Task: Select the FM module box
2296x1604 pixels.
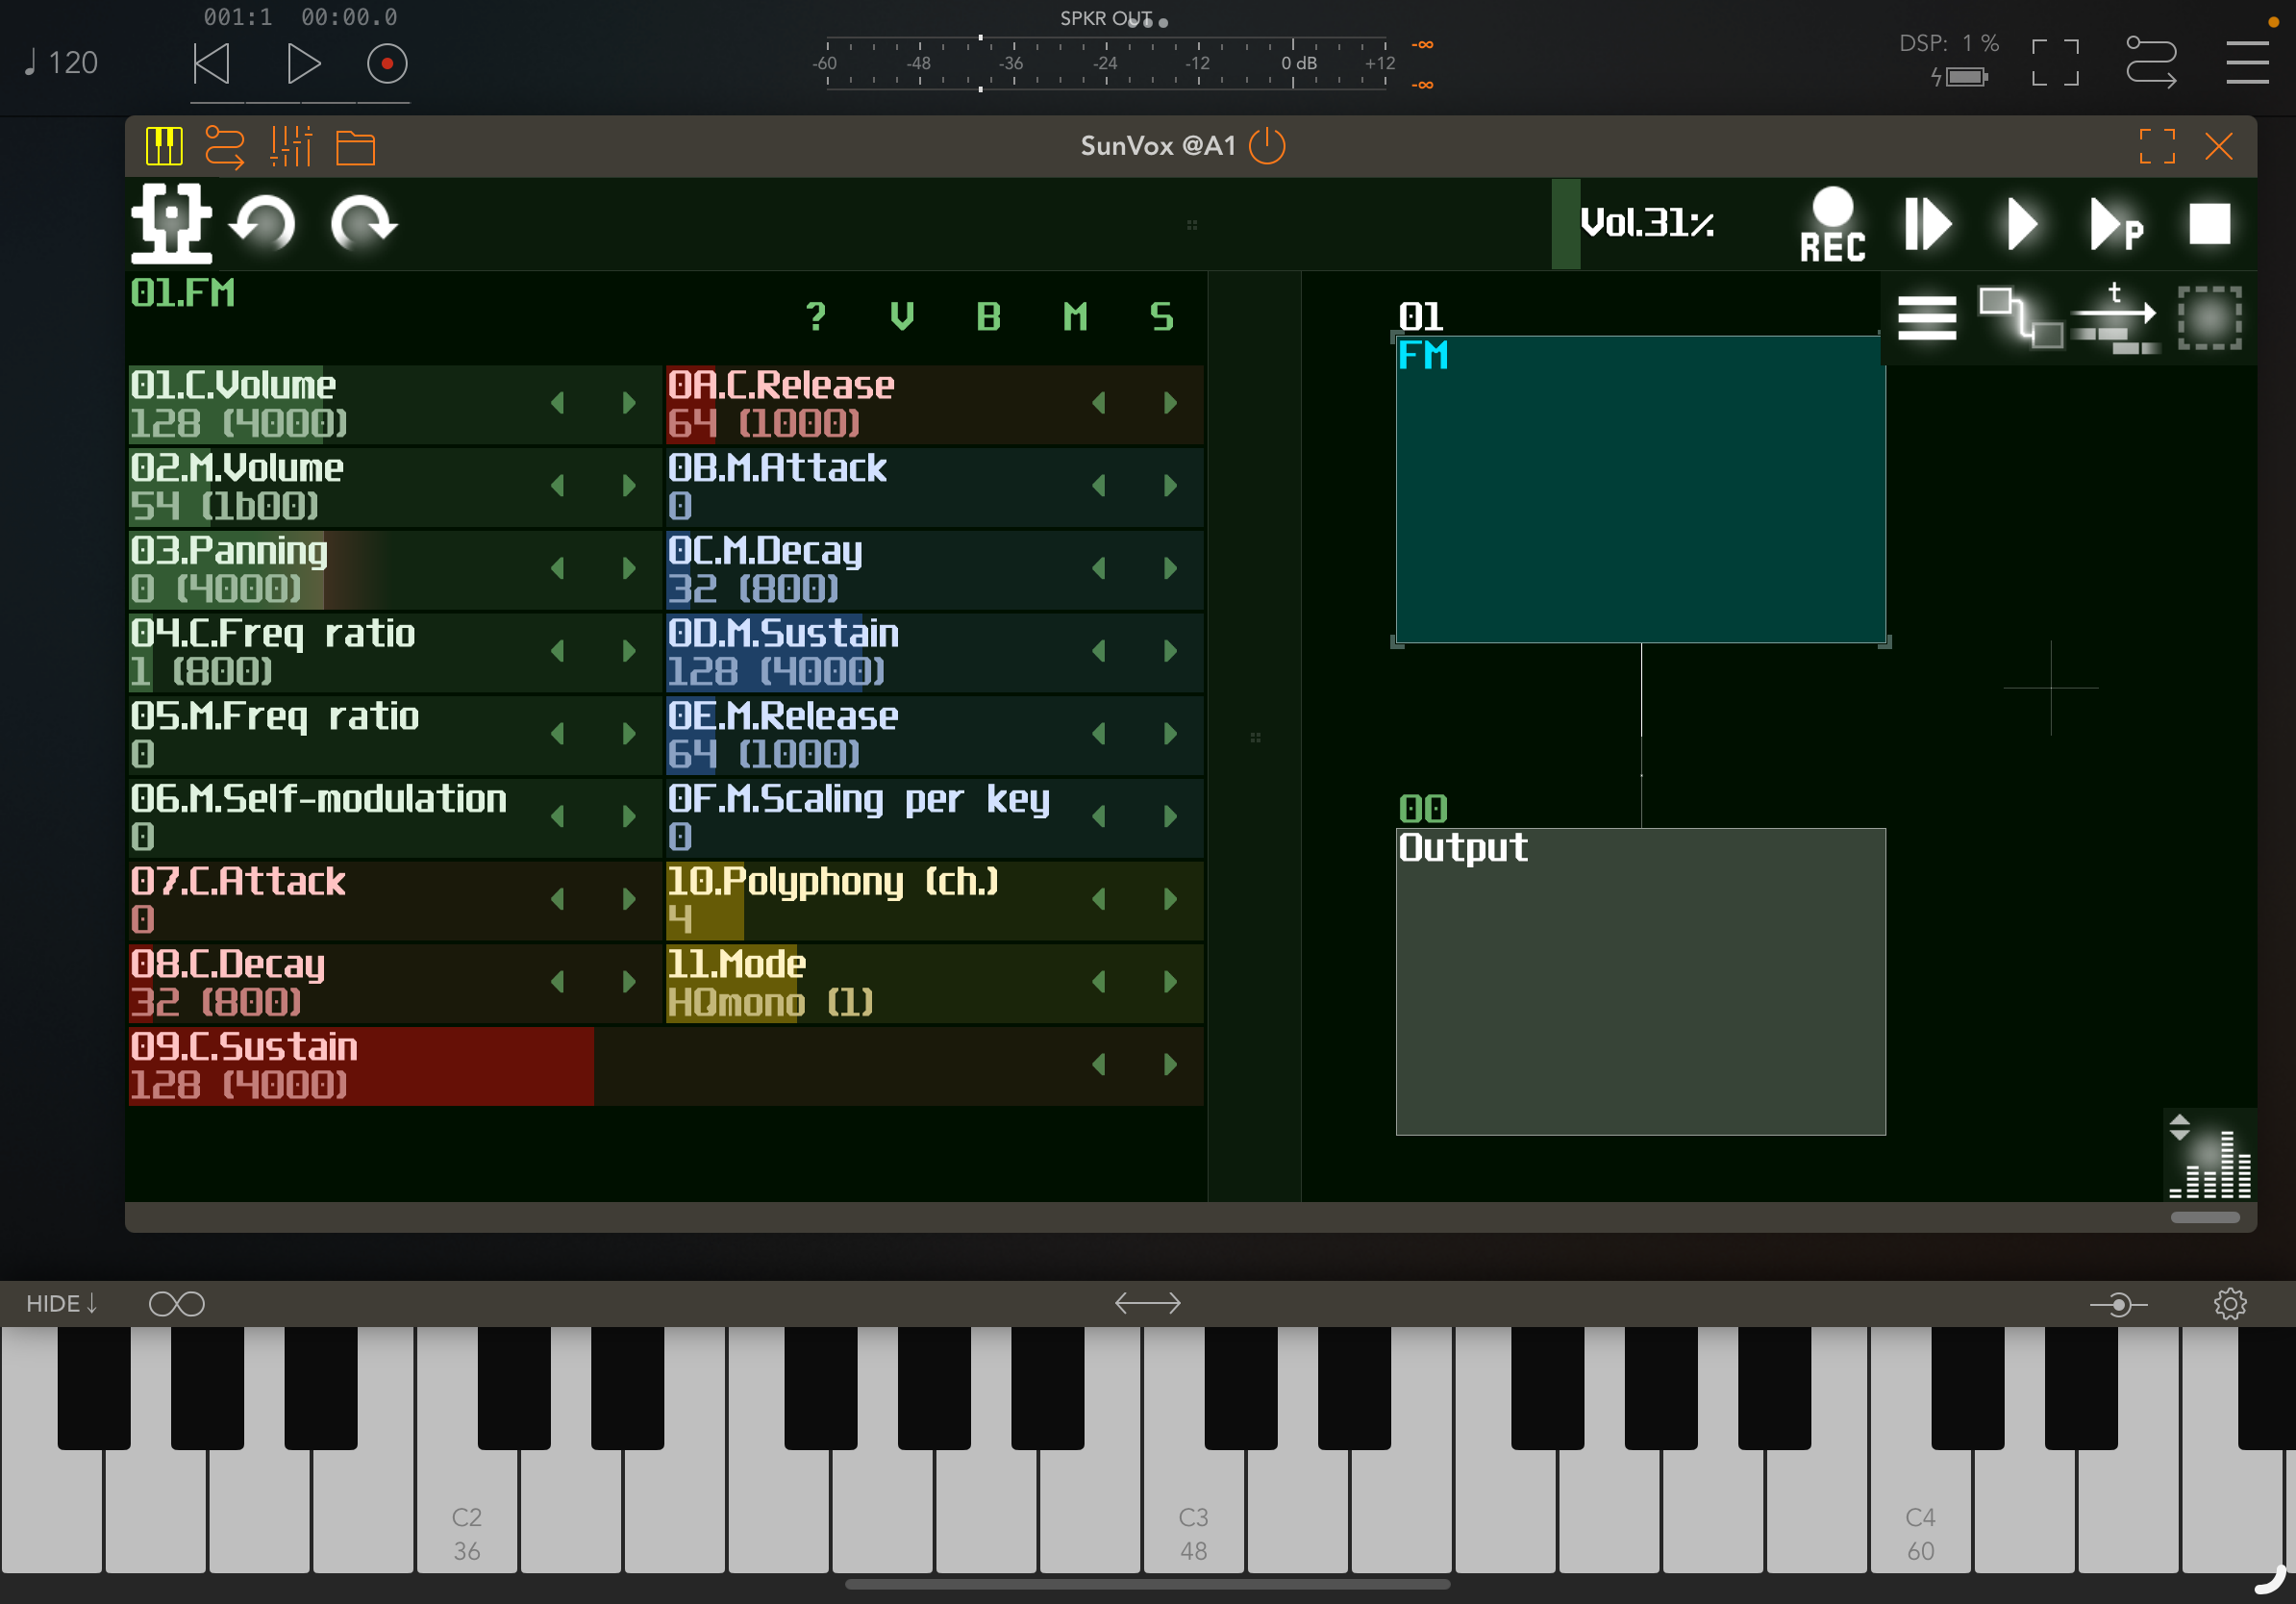Action: point(1640,489)
